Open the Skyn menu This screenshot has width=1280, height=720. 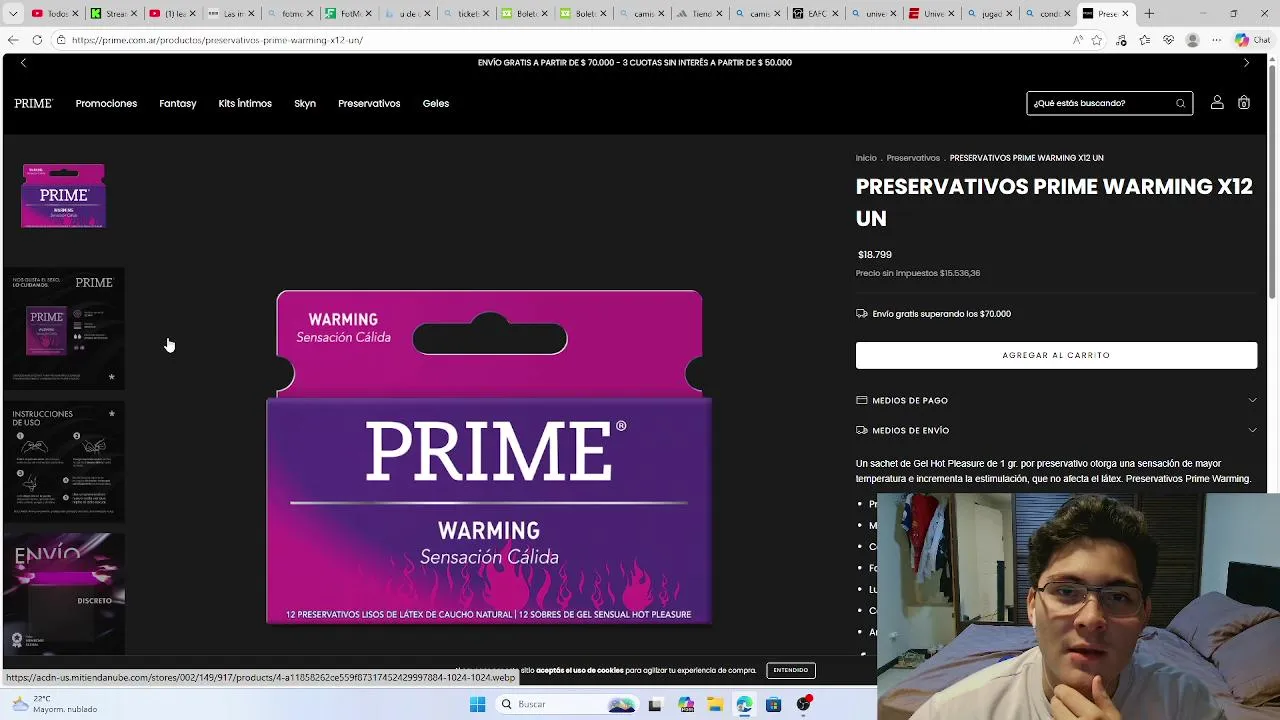coord(305,103)
